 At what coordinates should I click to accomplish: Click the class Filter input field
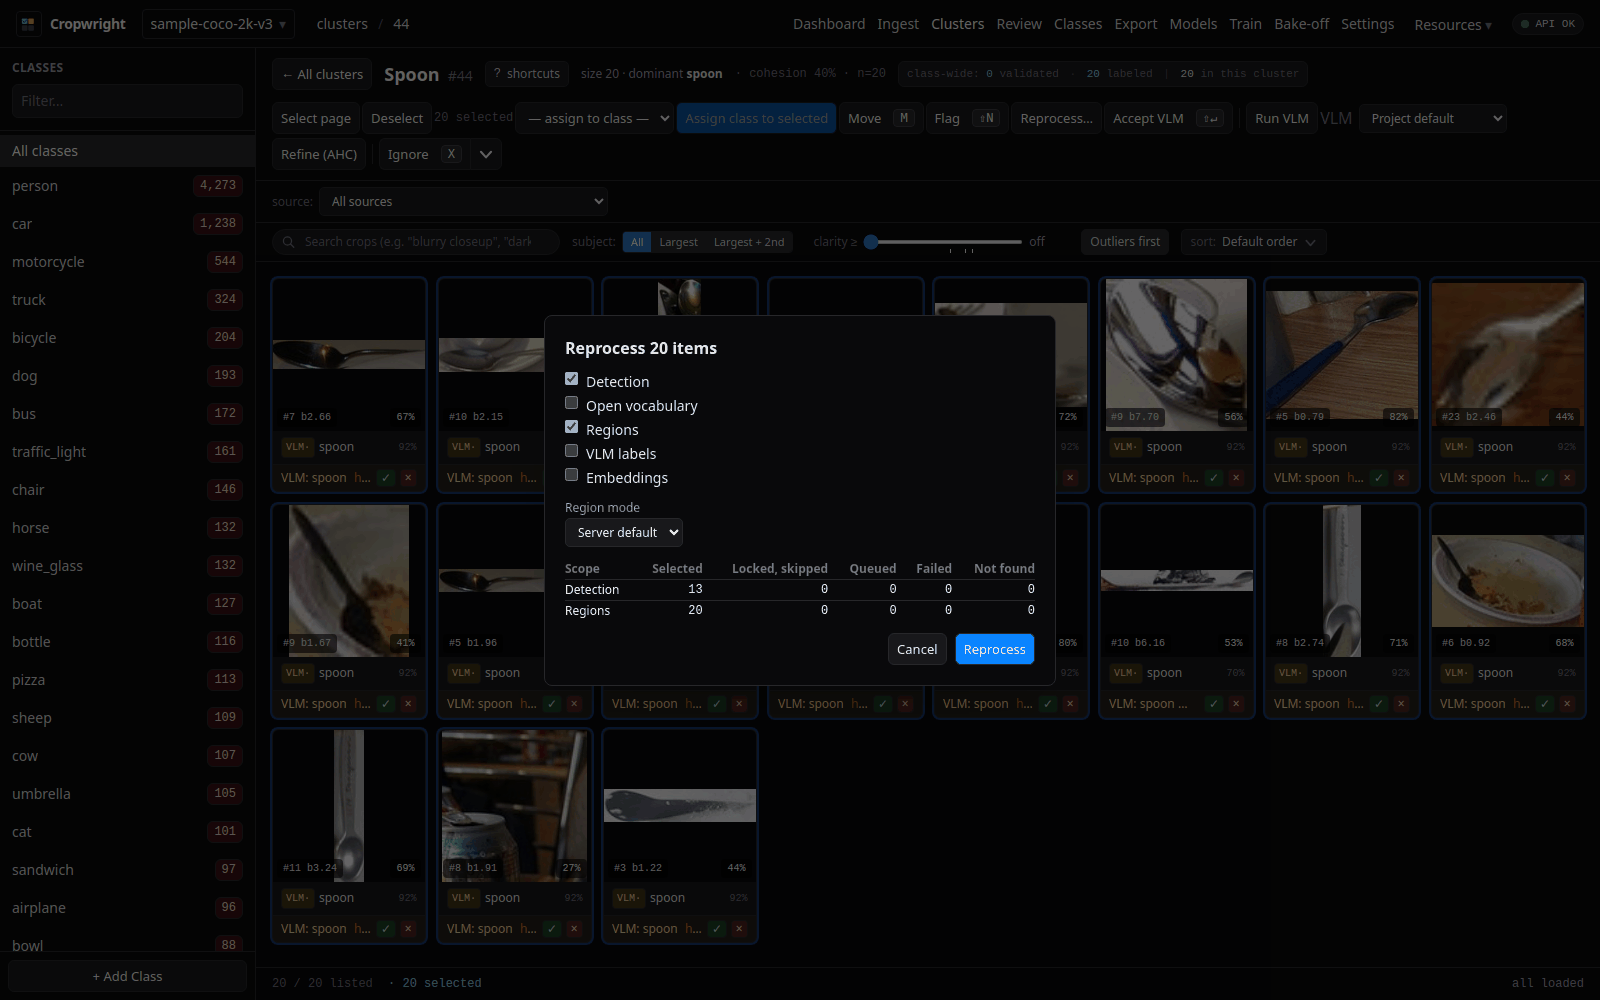(127, 101)
